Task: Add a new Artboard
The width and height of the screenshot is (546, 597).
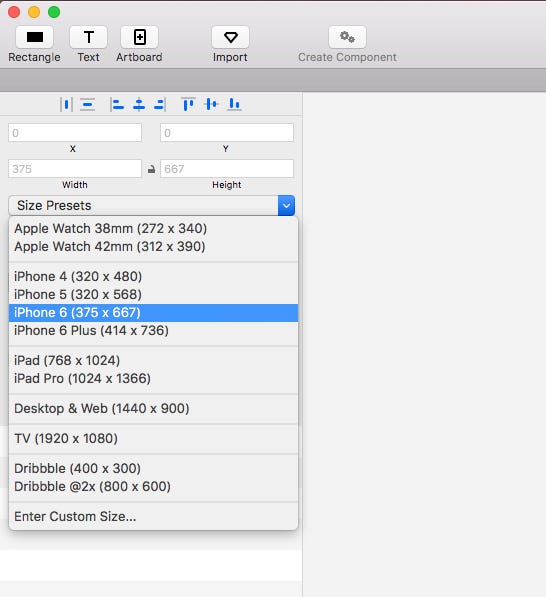Action: pos(139,37)
